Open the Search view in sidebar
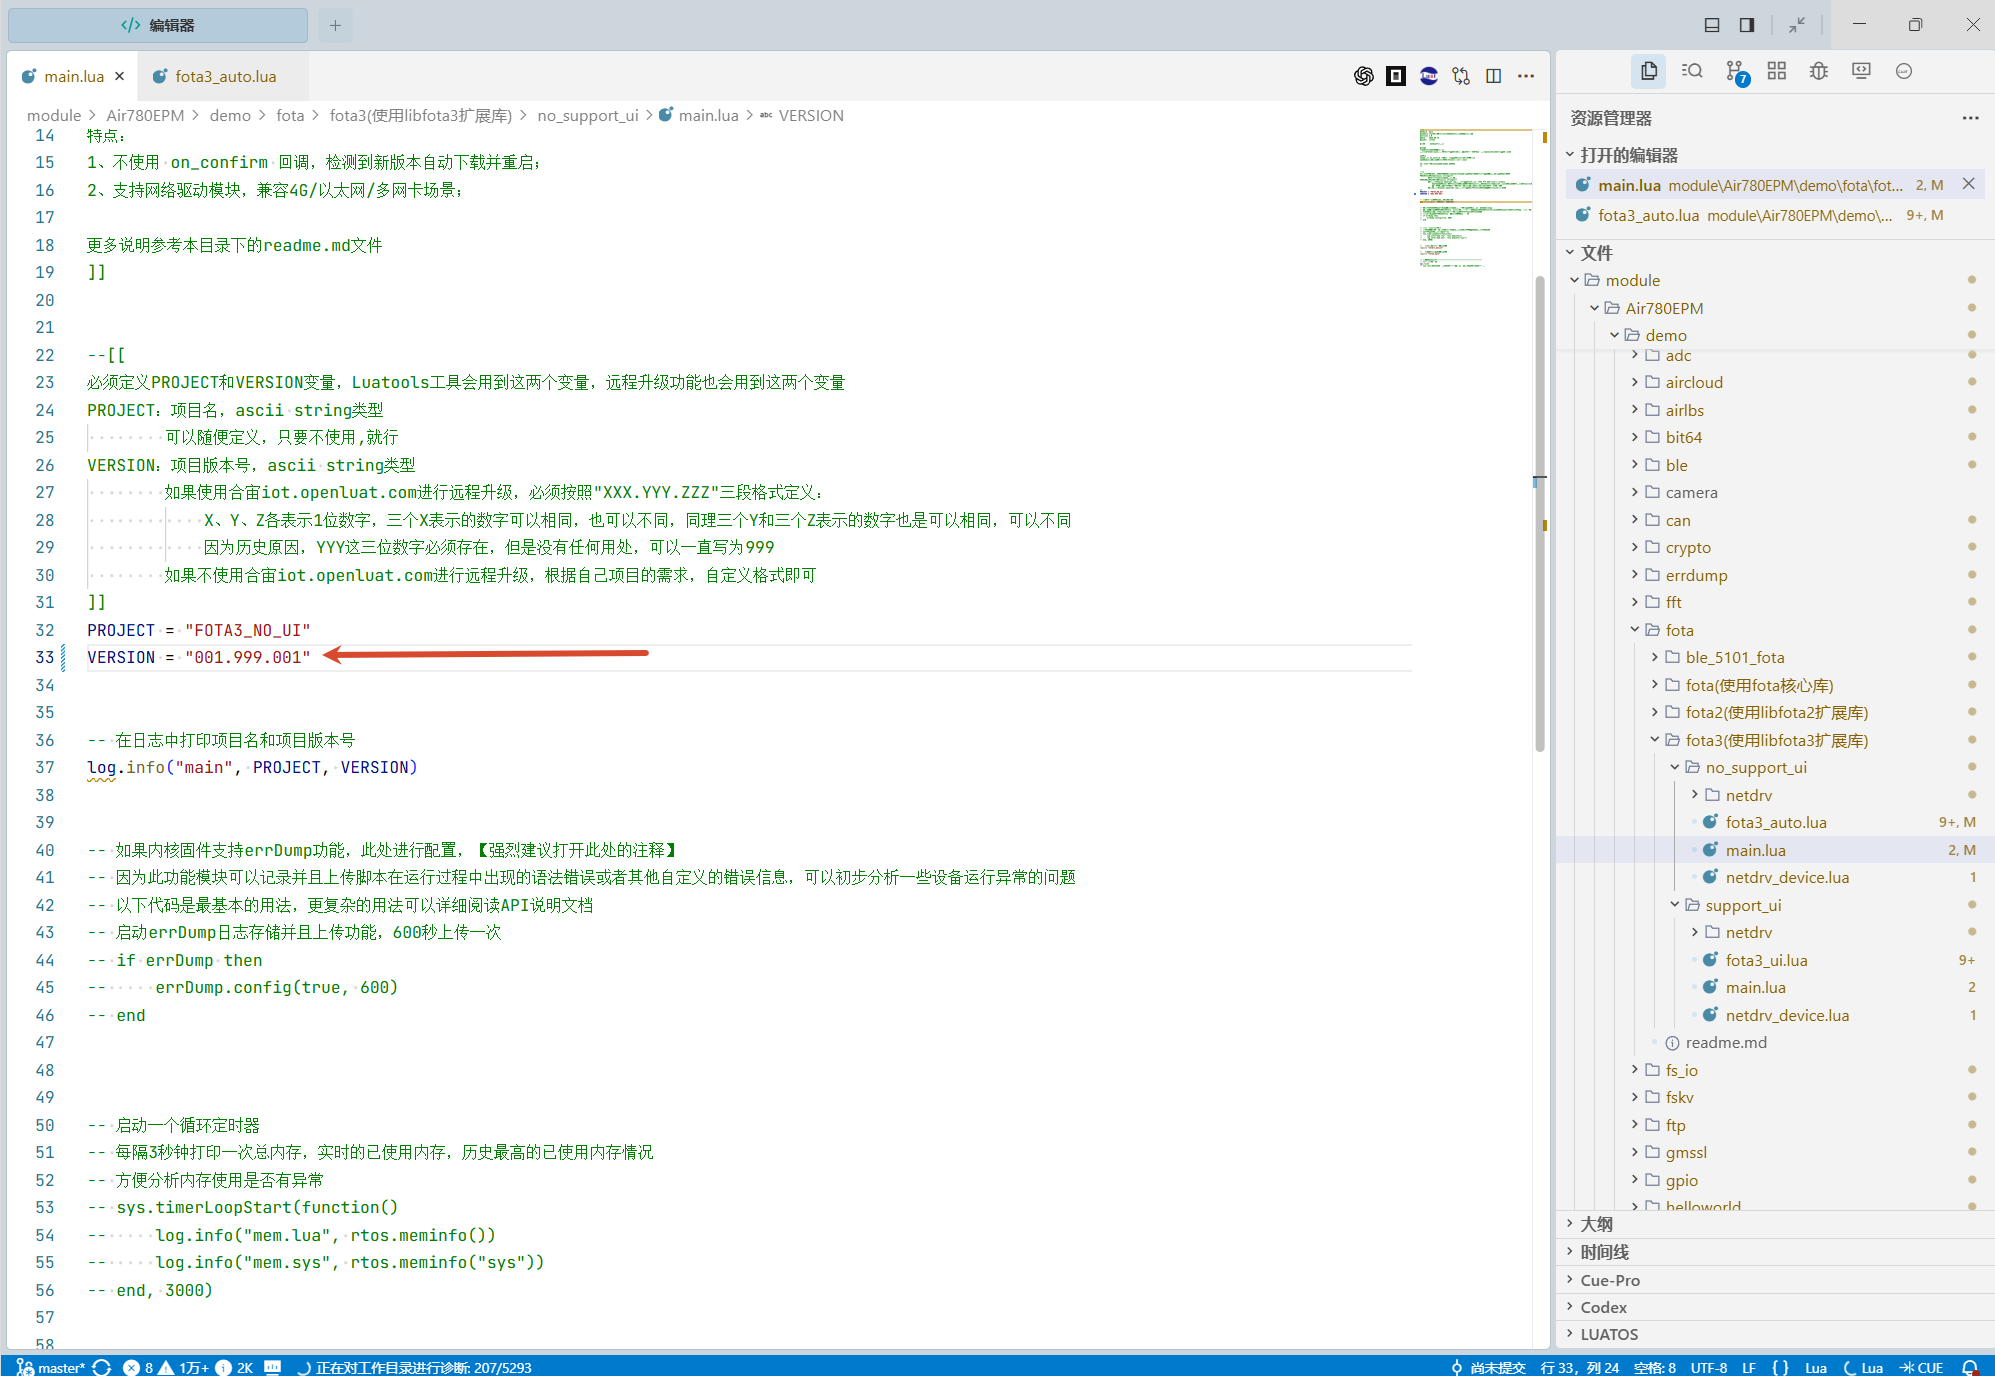 click(x=1692, y=71)
